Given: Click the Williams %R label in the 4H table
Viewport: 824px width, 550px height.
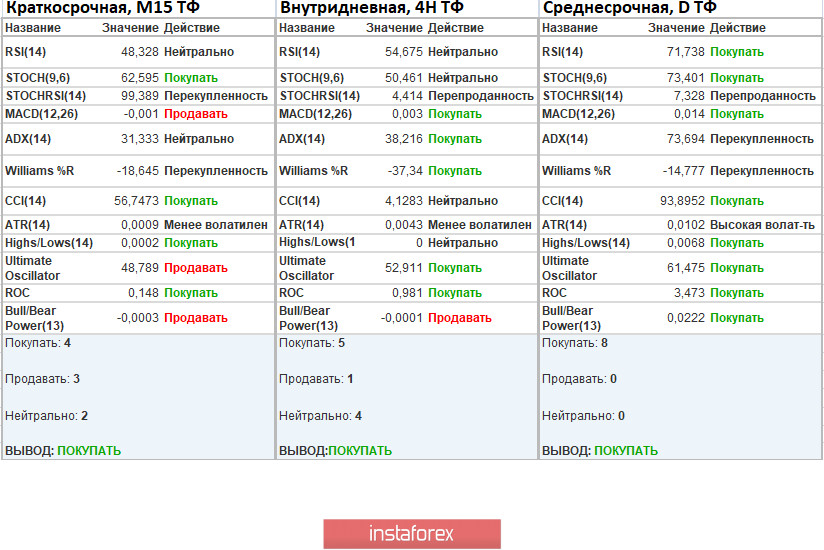Looking at the screenshot, I should (313, 171).
